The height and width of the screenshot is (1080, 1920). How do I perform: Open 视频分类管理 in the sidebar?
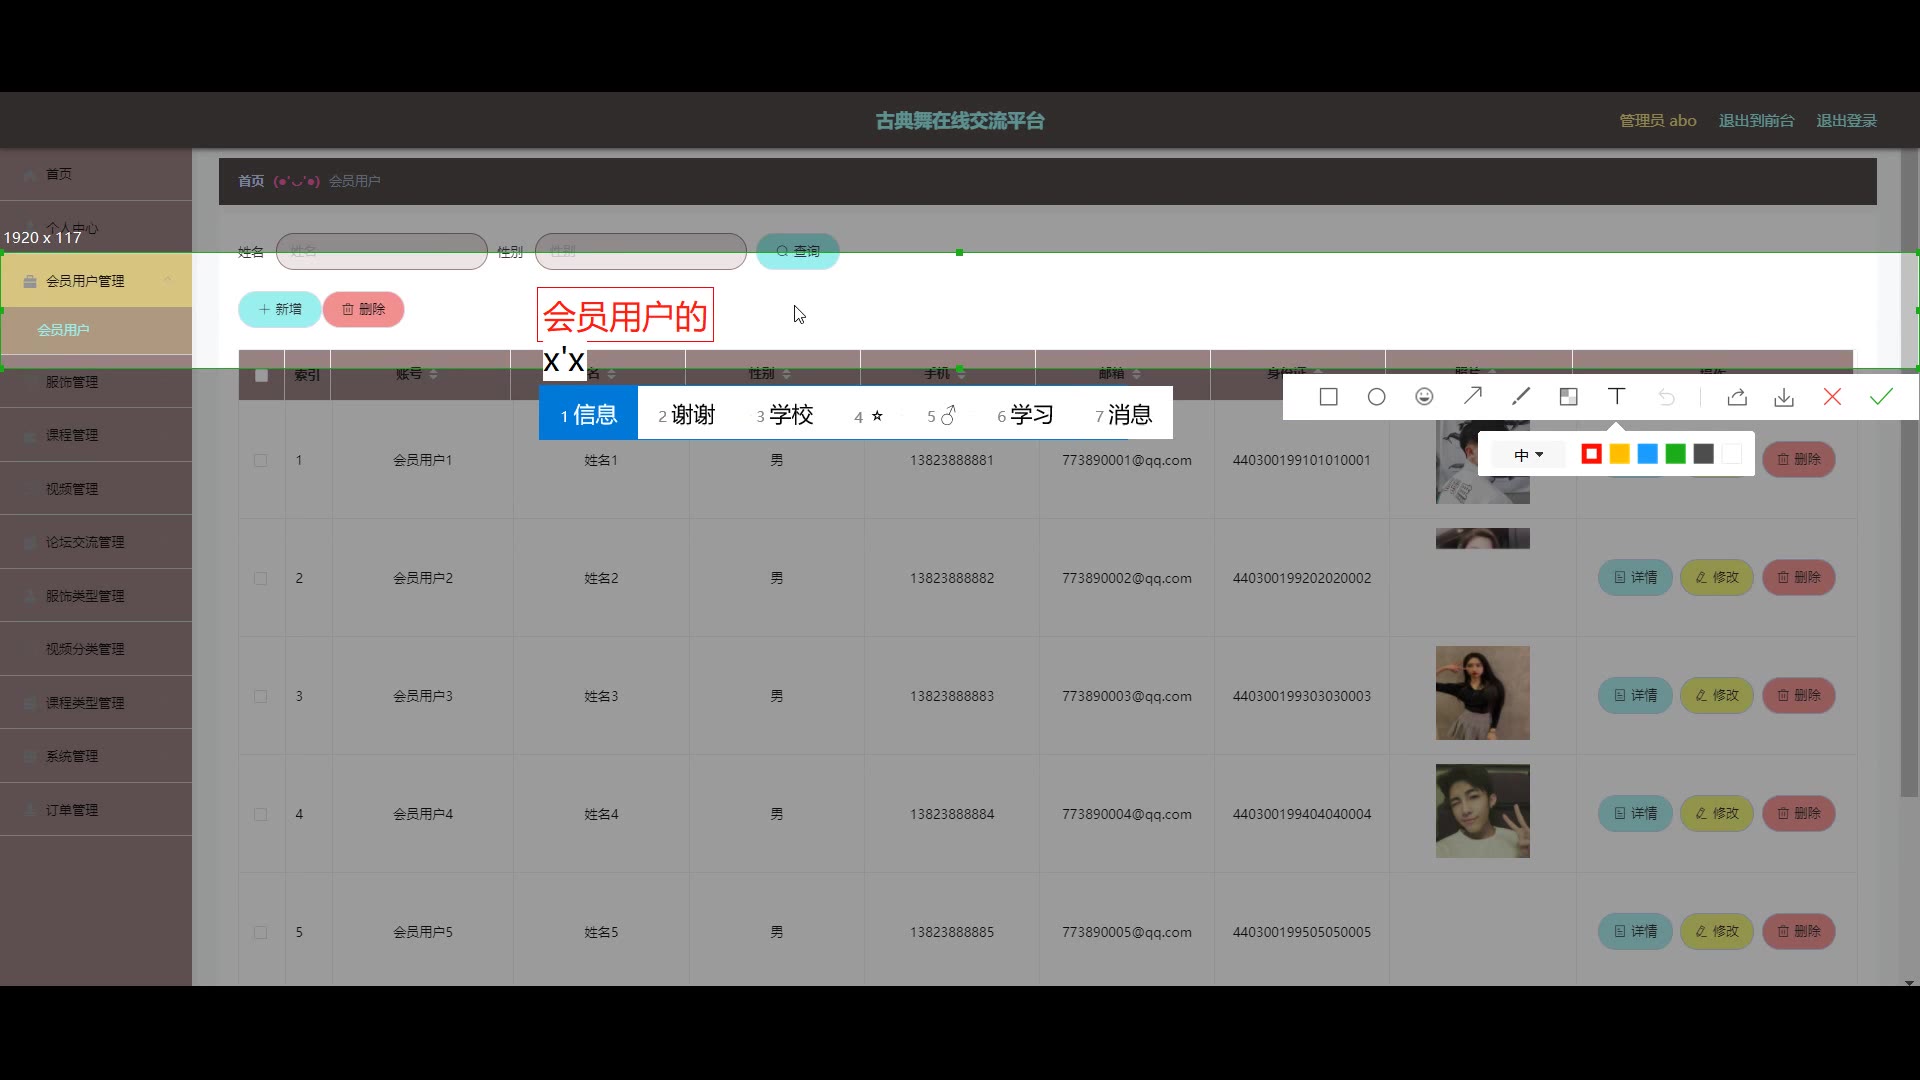click(x=96, y=649)
